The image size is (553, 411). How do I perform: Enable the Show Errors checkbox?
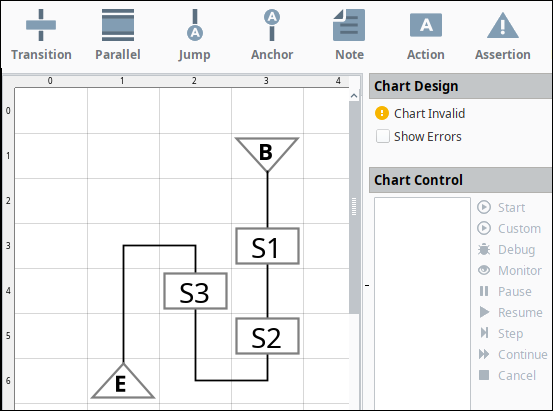click(383, 136)
